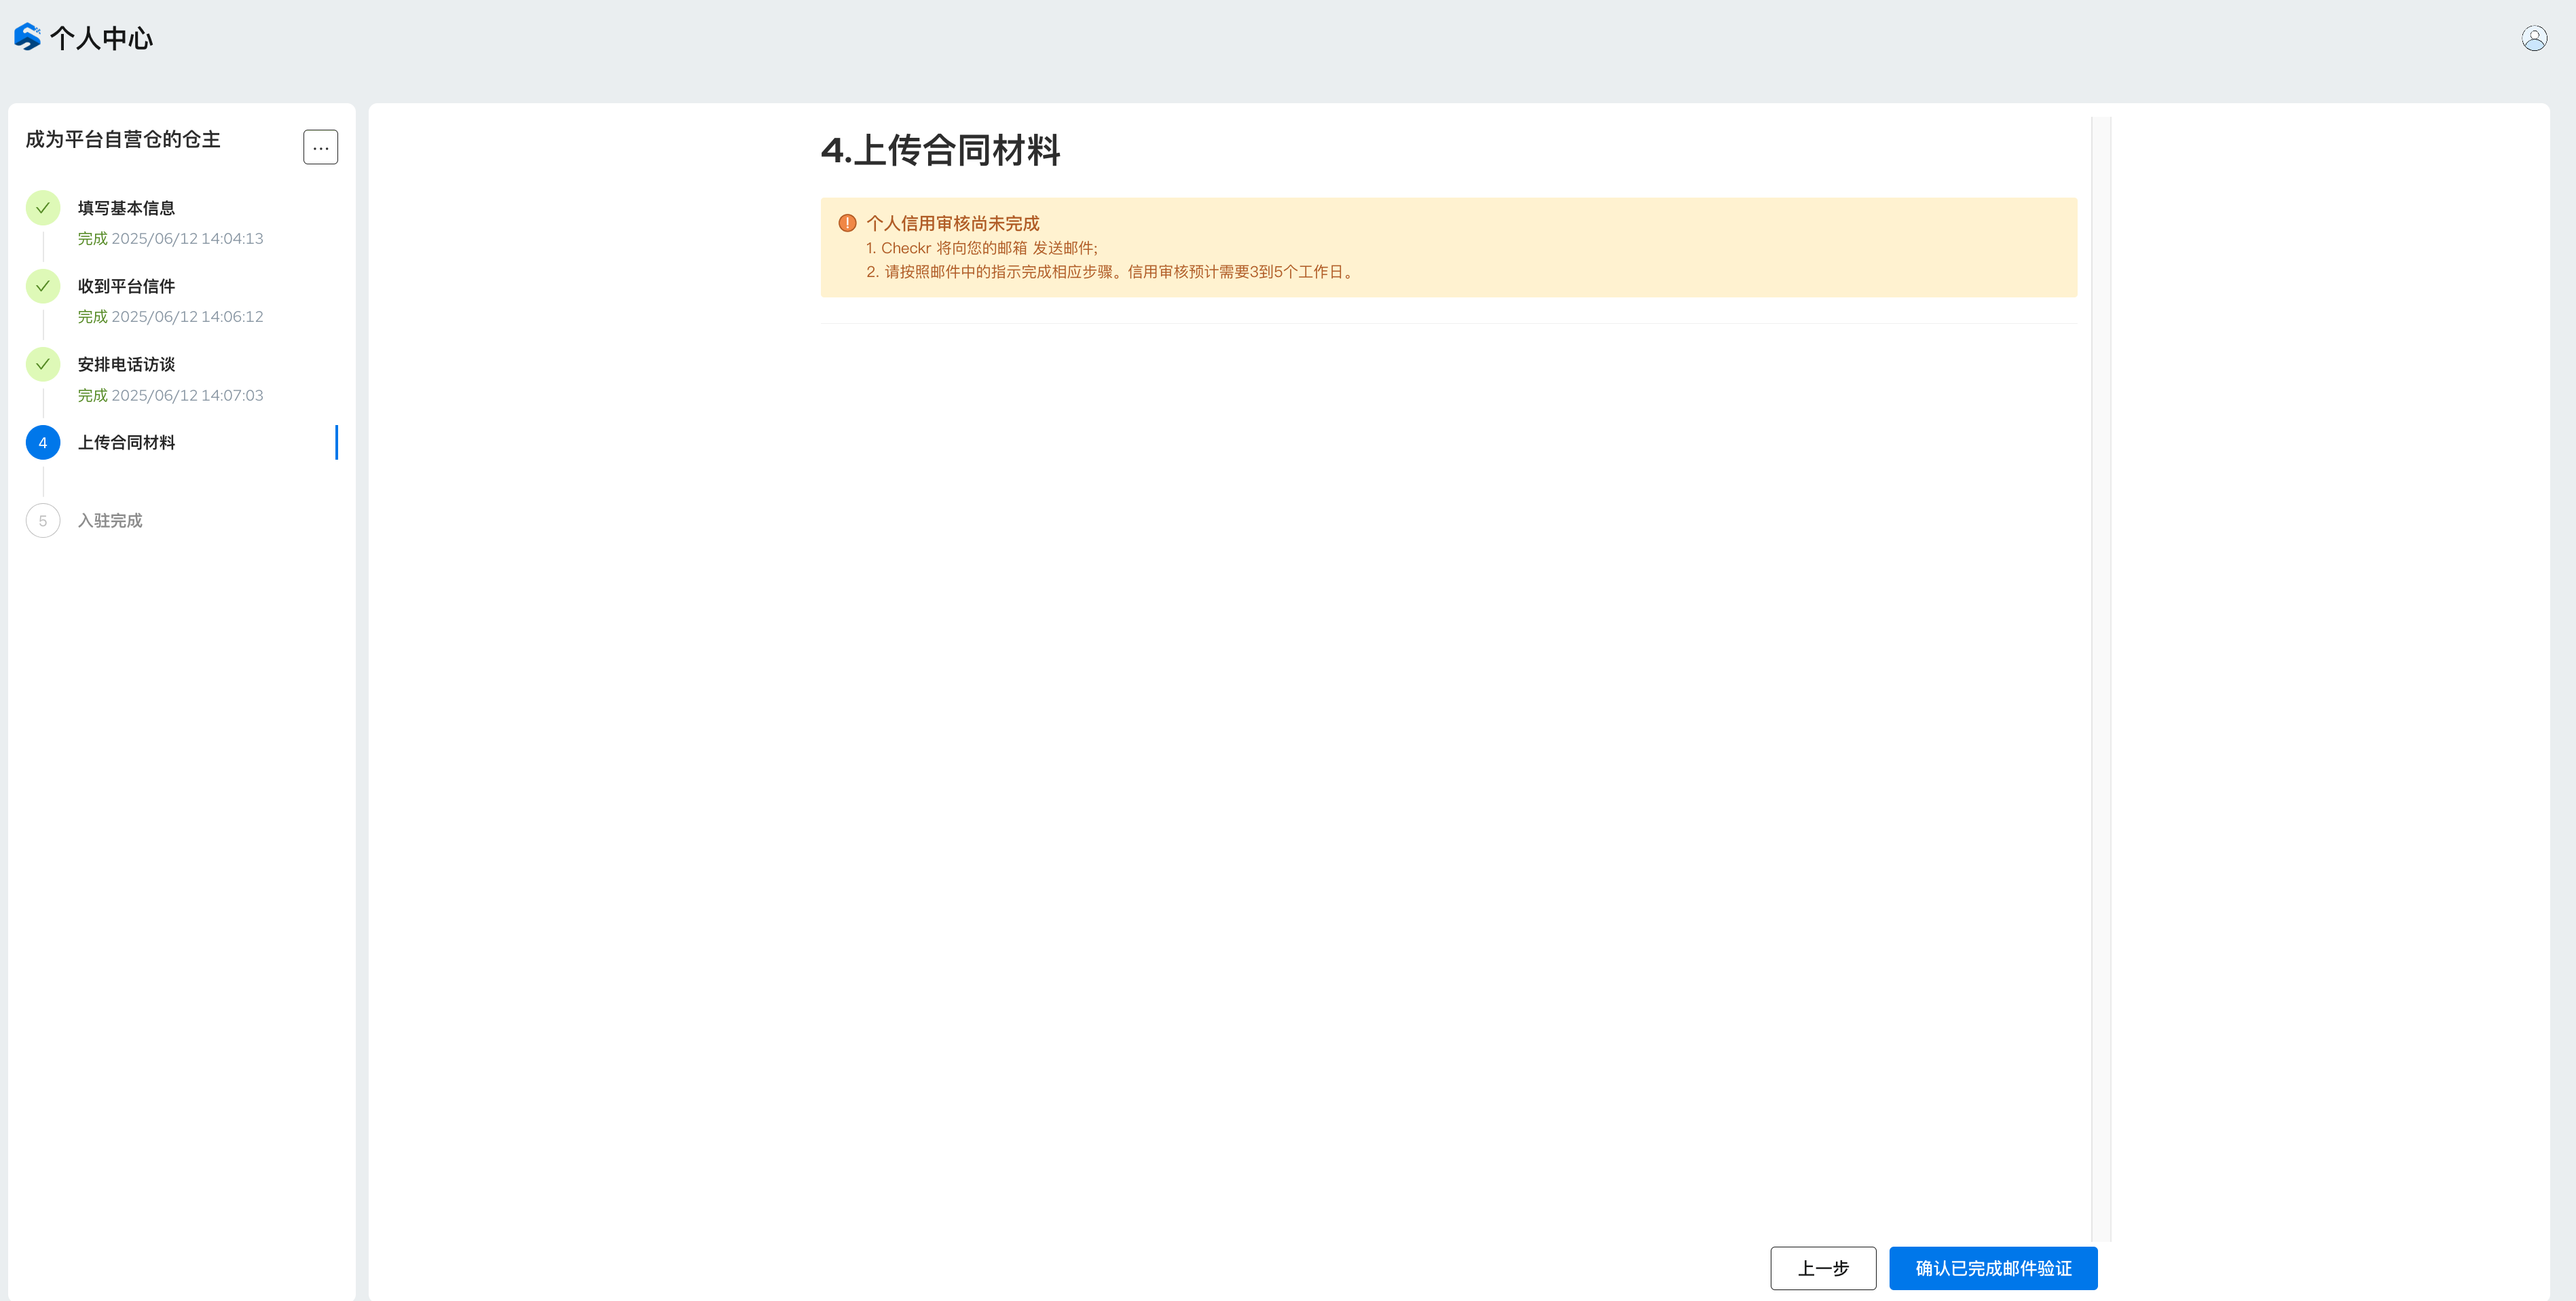Image resolution: width=2576 pixels, height=1301 pixels.
Task: Click the 成为平台自营仓的仓主 panel title
Action: point(123,139)
